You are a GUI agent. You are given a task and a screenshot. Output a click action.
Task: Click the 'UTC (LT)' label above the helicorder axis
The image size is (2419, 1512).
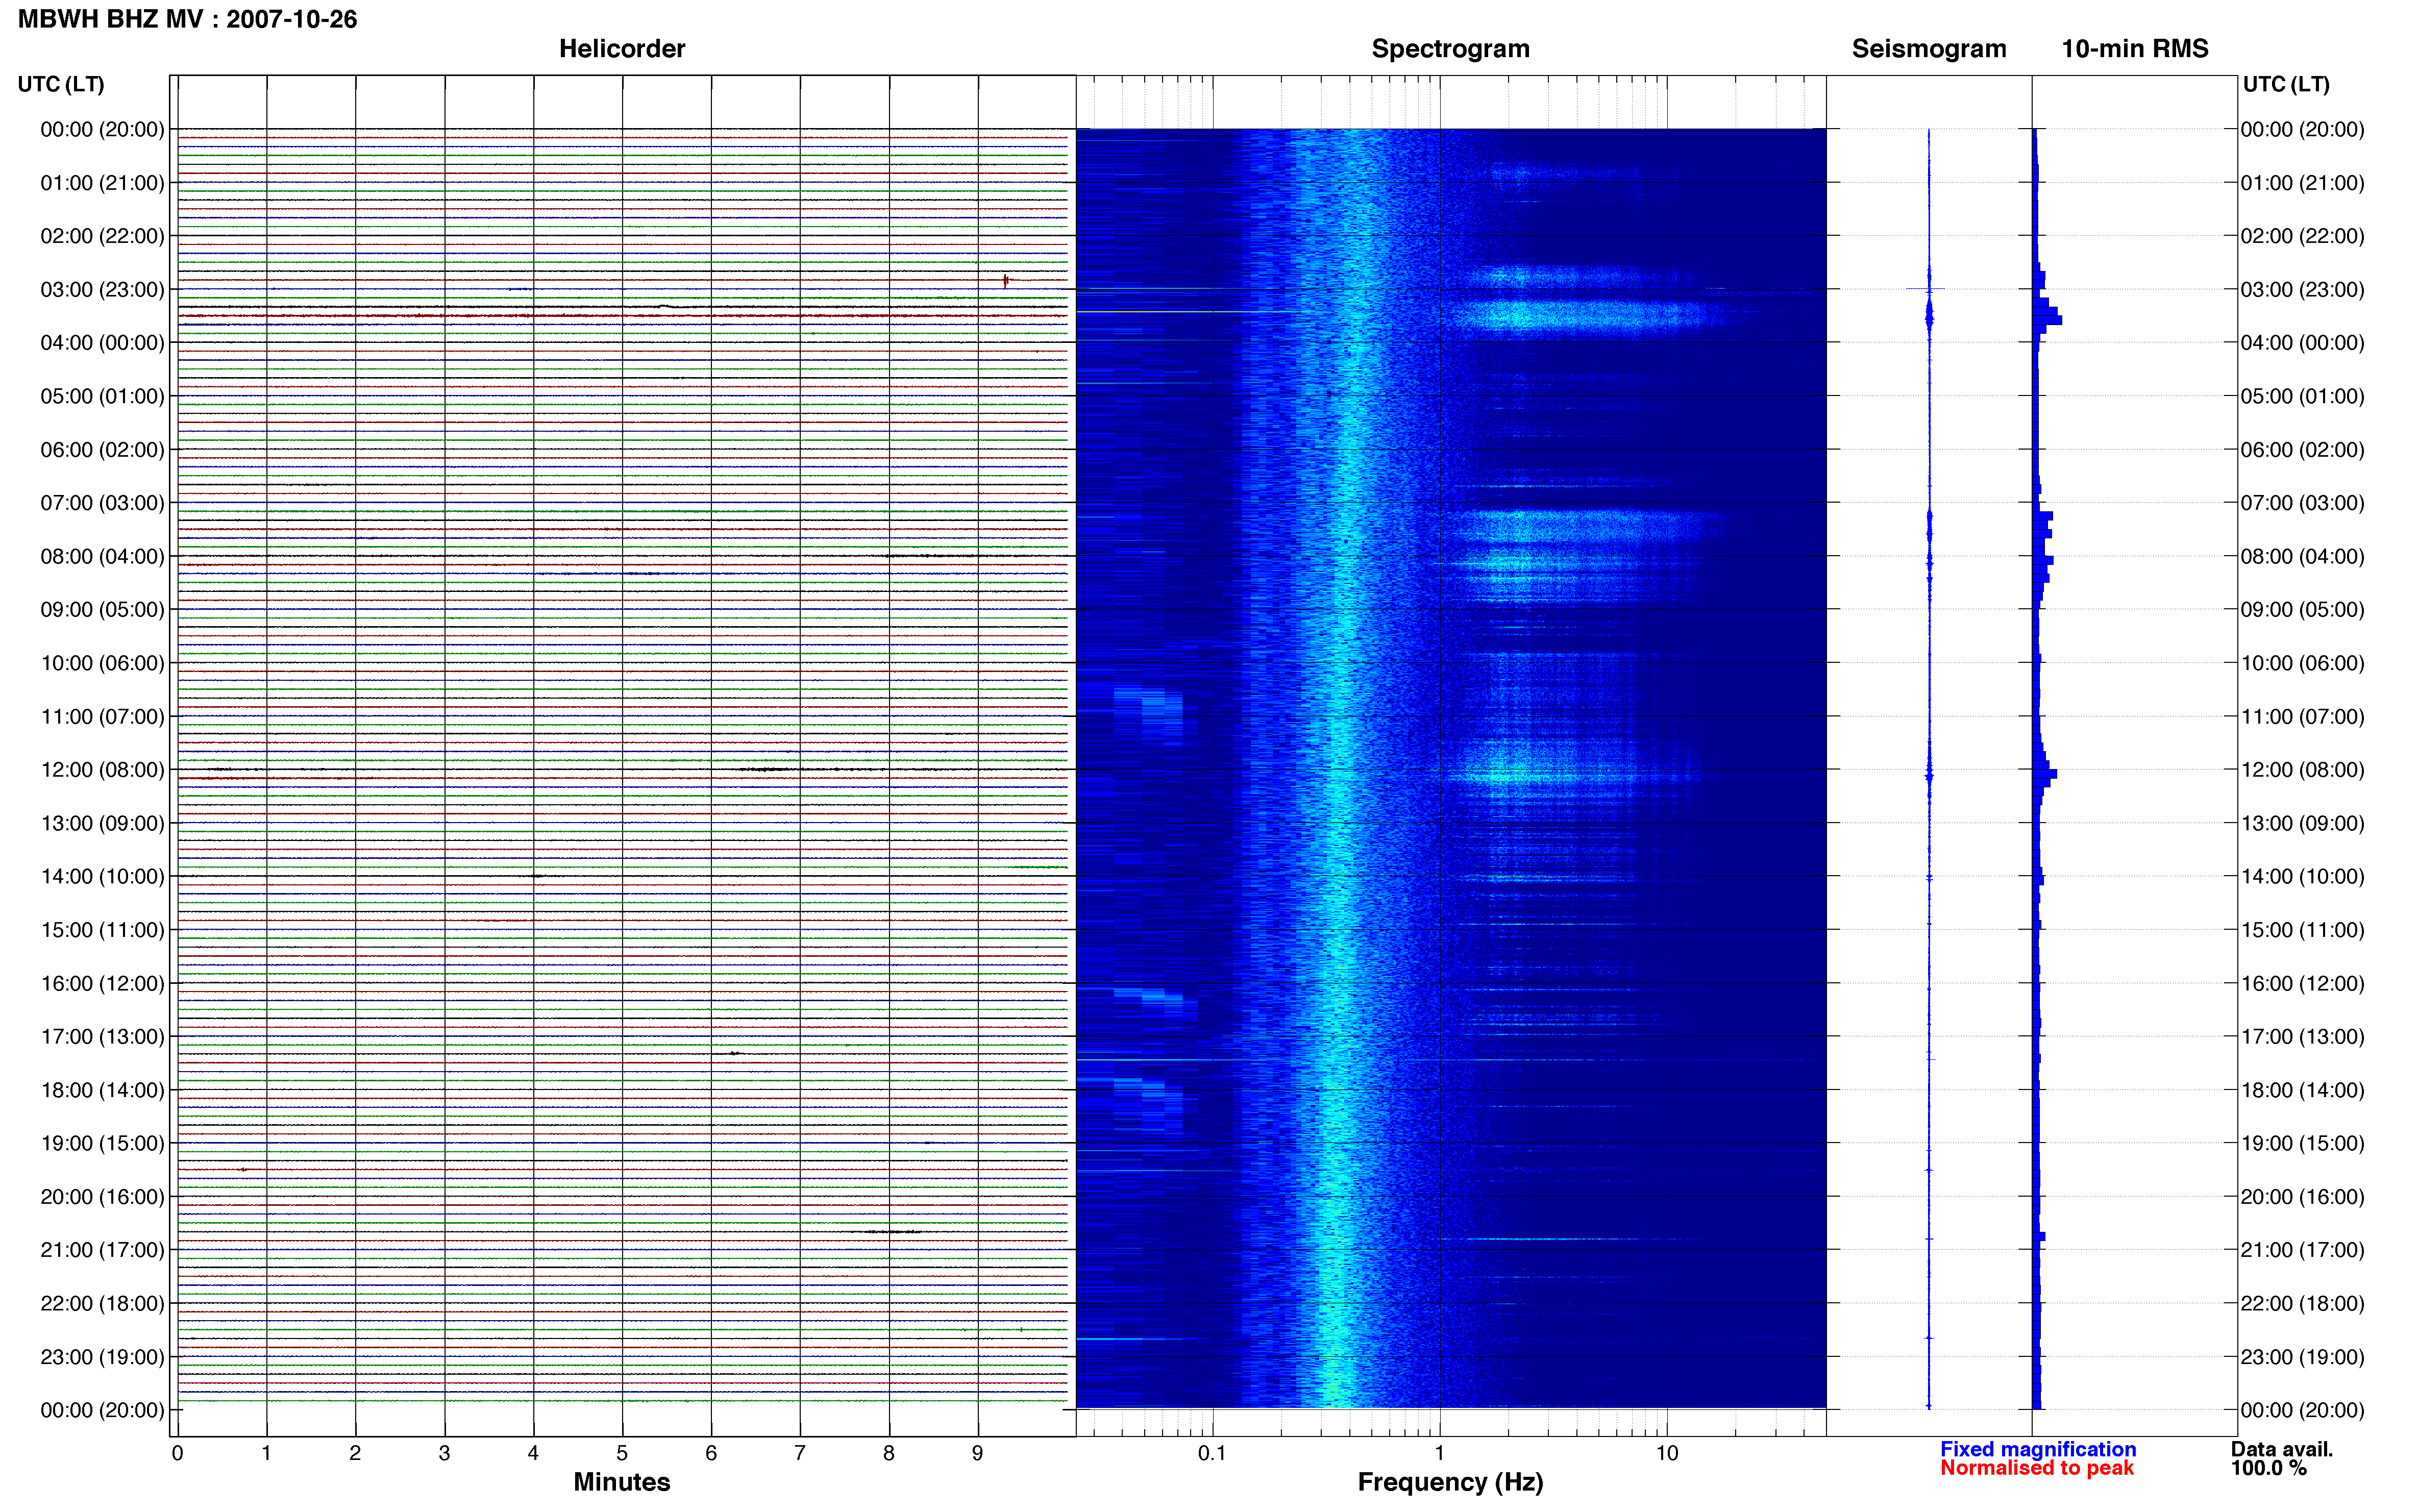coord(61,84)
